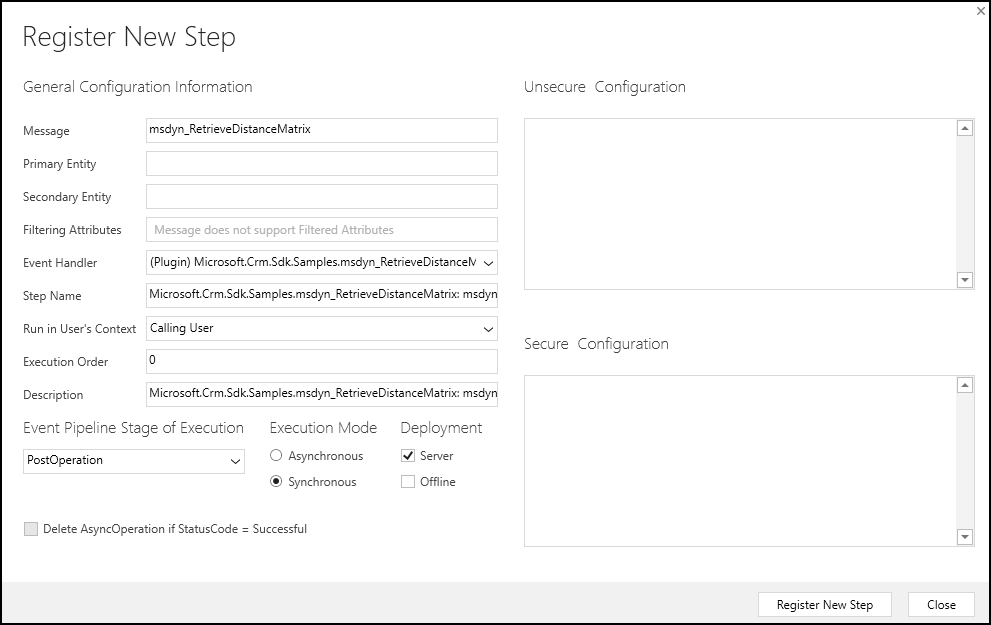Viewport: 991px width, 625px height.
Task: Click the Unsecure Configuration scroll-up arrow
Action: click(x=964, y=126)
